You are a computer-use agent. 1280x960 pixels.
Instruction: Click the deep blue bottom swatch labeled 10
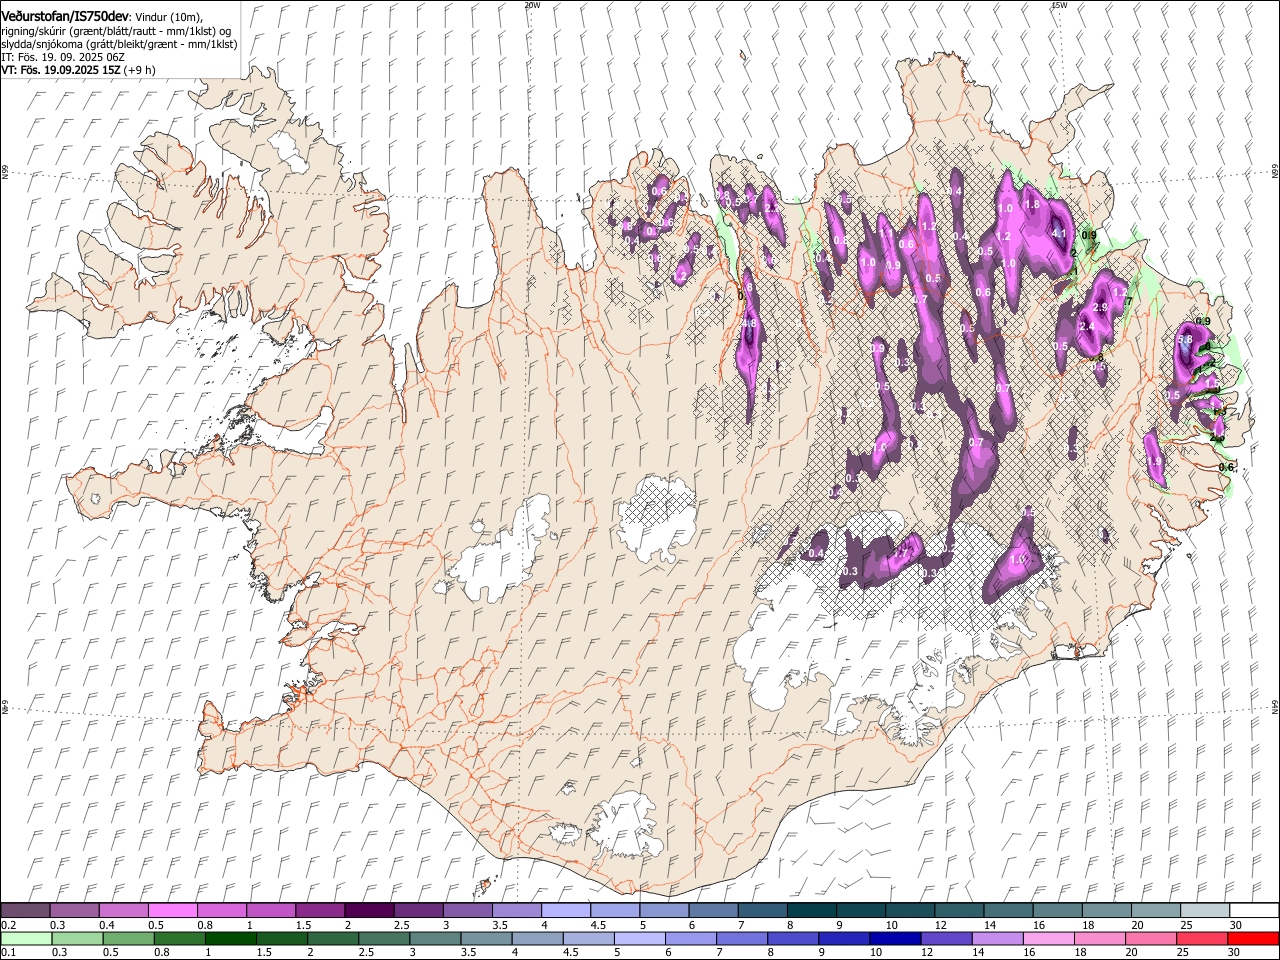[894, 938]
